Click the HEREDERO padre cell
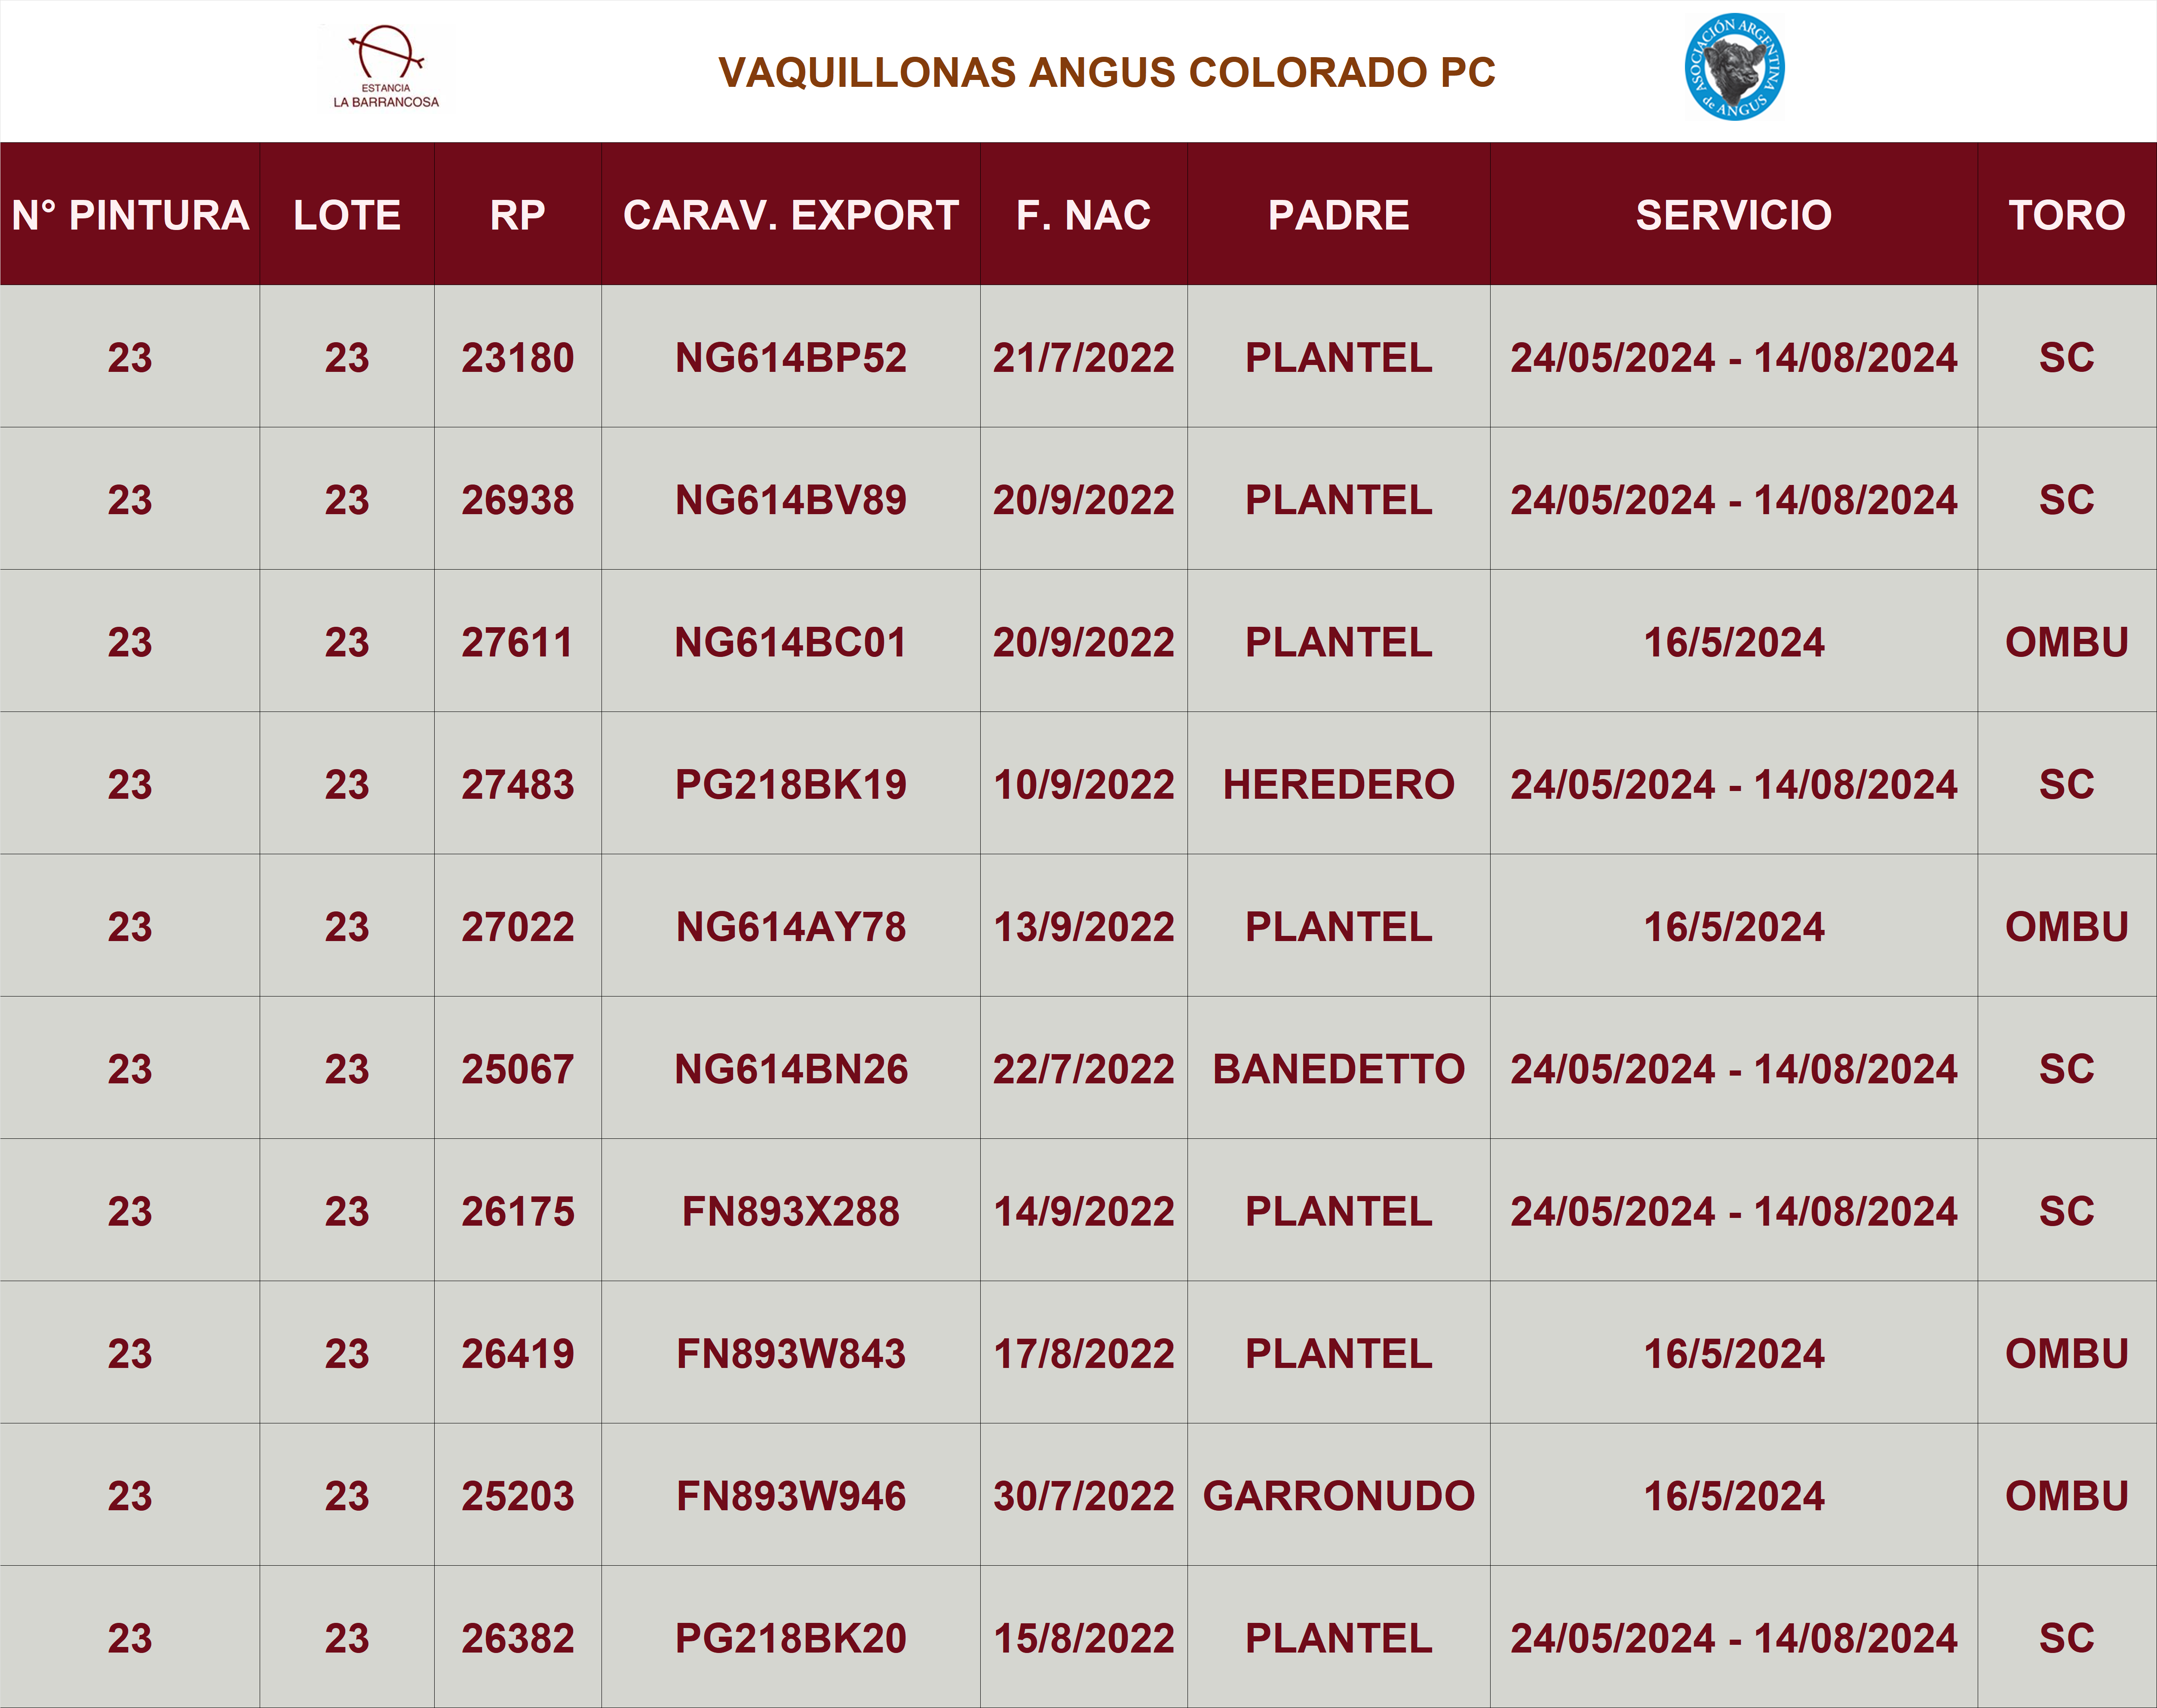Image resolution: width=2157 pixels, height=1708 pixels. tap(1338, 784)
